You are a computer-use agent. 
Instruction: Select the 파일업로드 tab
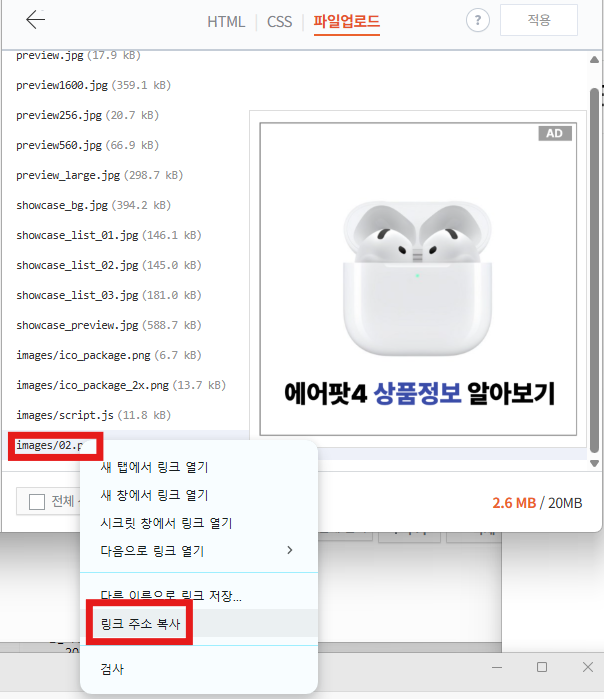point(346,21)
